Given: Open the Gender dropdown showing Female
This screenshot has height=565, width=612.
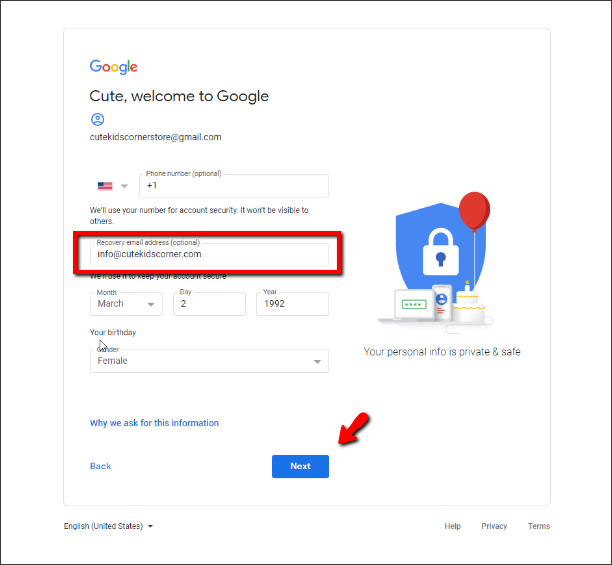Looking at the screenshot, I should (x=209, y=361).
